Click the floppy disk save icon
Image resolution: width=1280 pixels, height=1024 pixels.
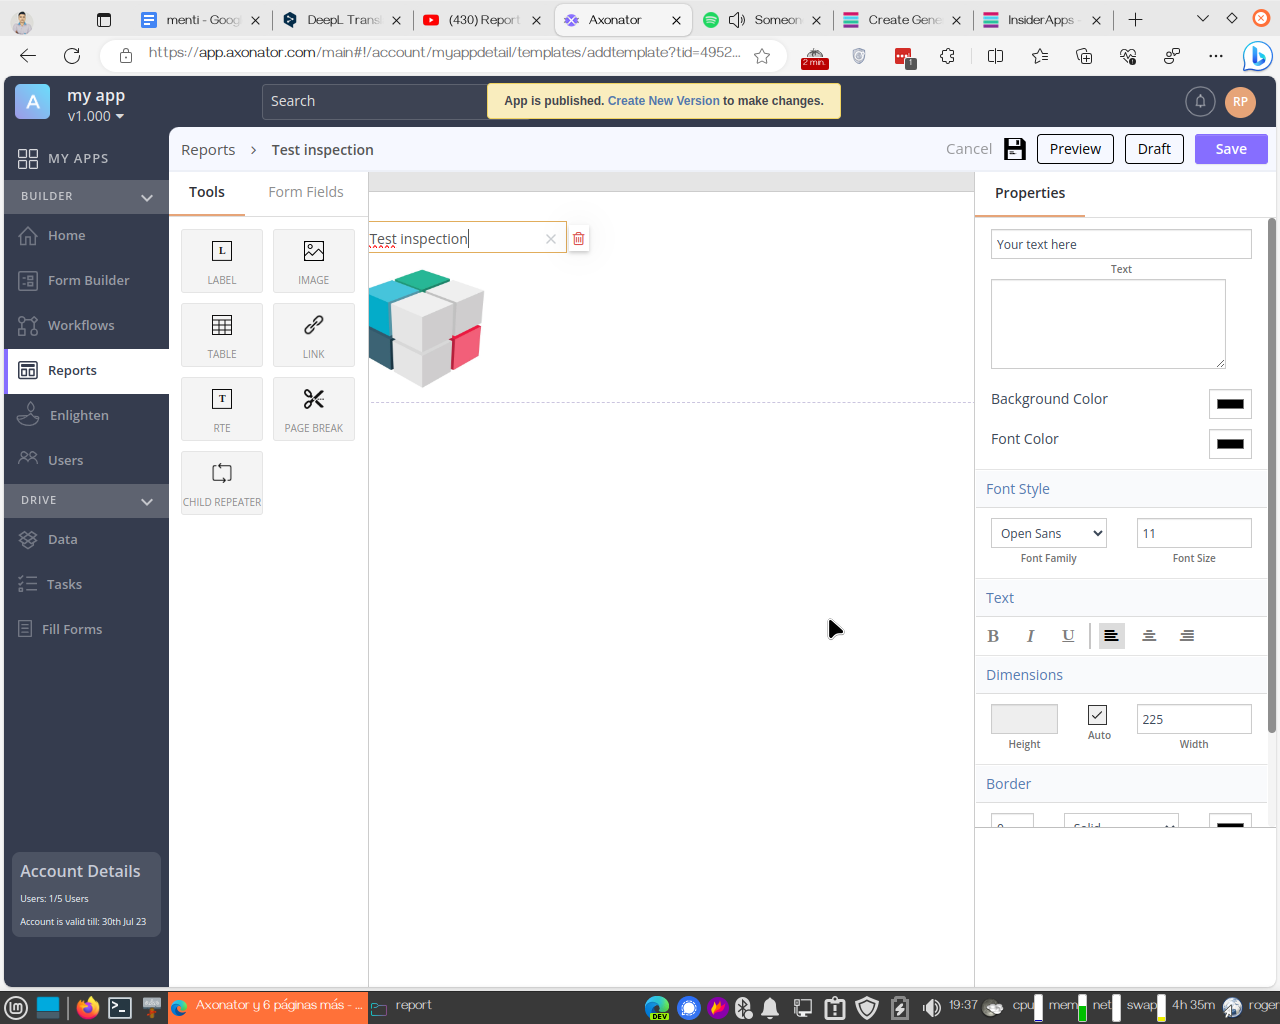tap(1014, 149)
